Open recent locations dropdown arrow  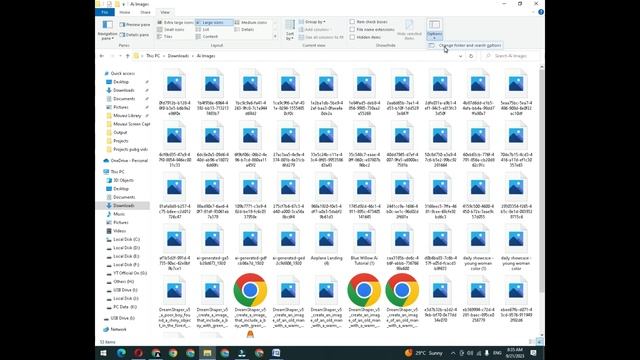[120, 56]
